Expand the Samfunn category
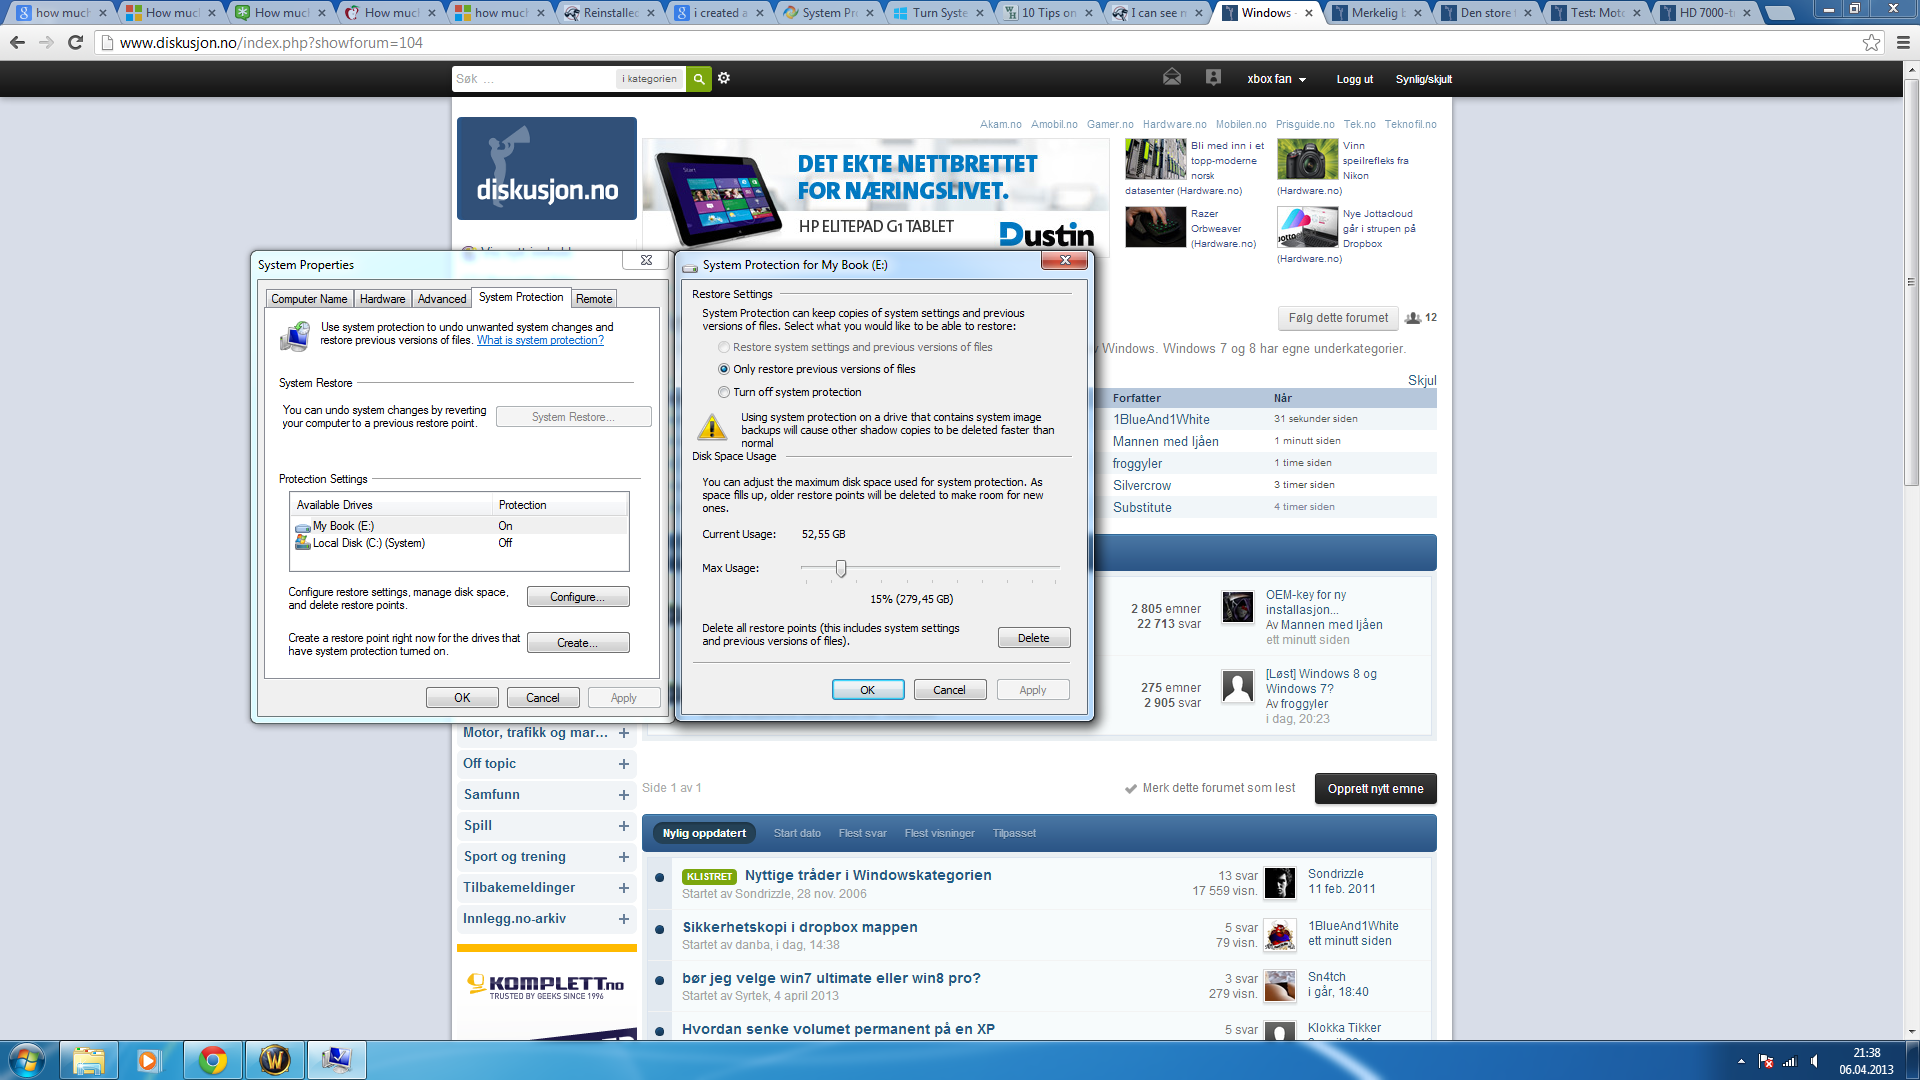 click(x=624, y=795)
